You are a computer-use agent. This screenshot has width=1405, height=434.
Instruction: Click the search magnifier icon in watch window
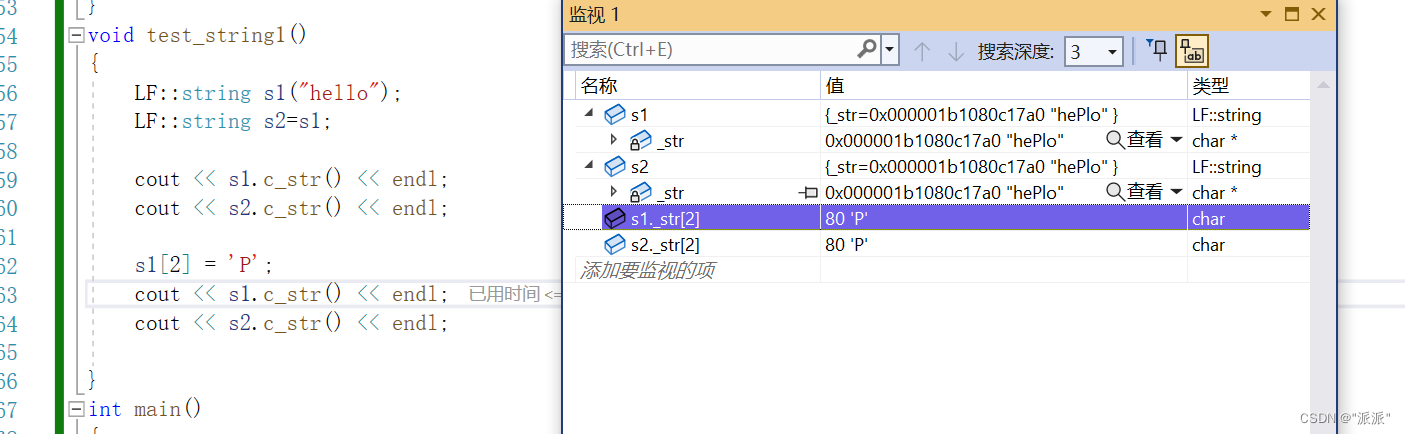867,49
